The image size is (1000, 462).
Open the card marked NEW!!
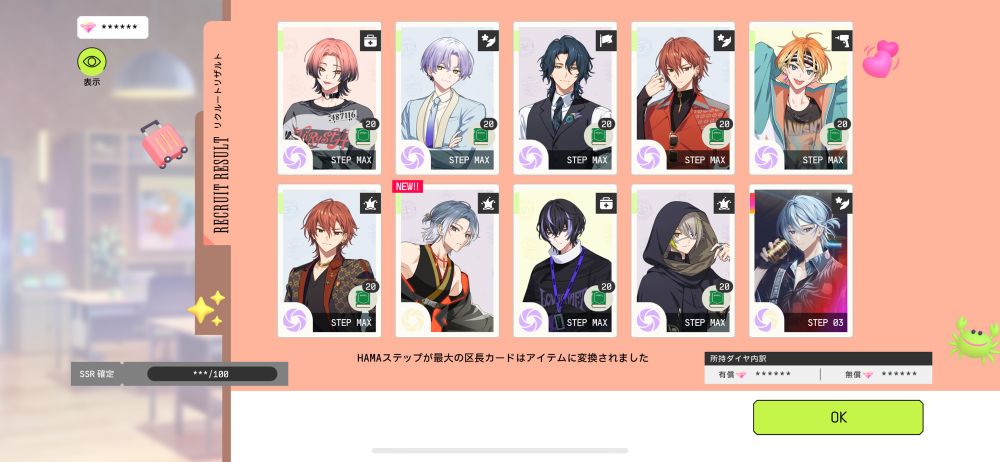click(447, 260)
